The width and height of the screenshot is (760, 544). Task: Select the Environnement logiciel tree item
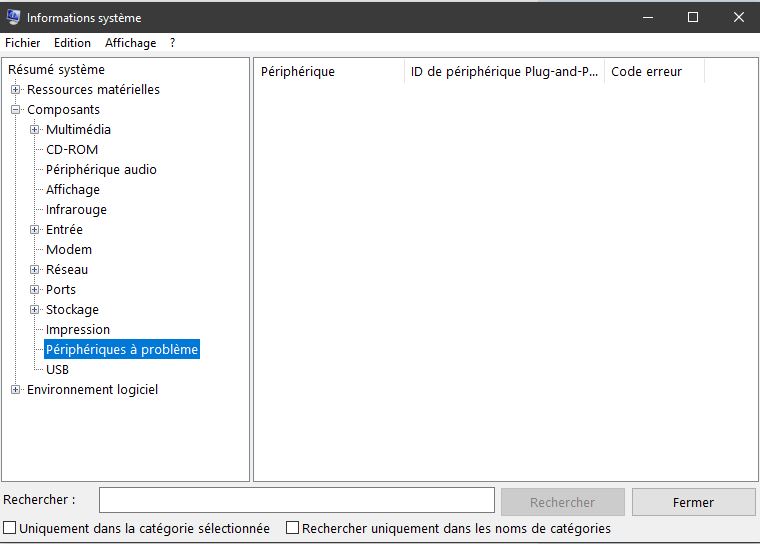click(x=93, y=390)
